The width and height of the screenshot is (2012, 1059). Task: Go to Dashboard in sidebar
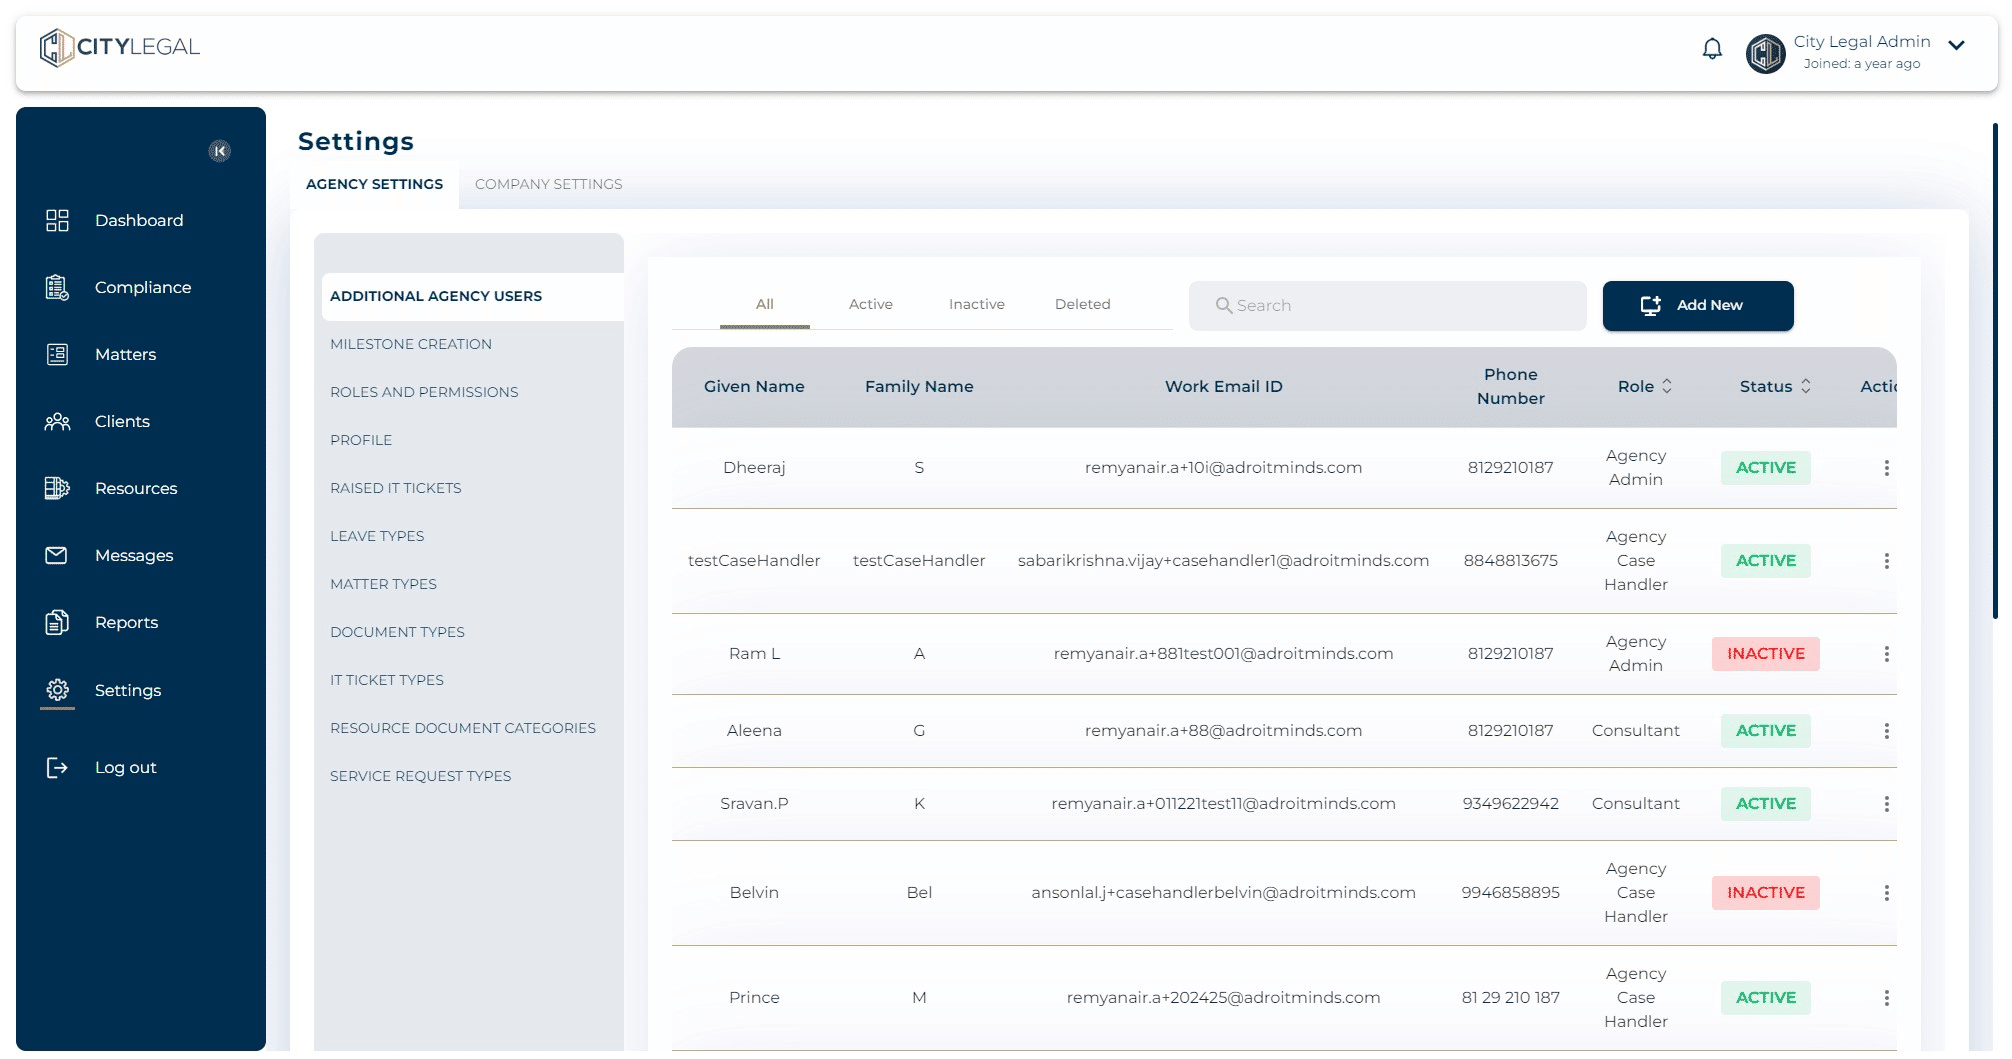[139, 220]
